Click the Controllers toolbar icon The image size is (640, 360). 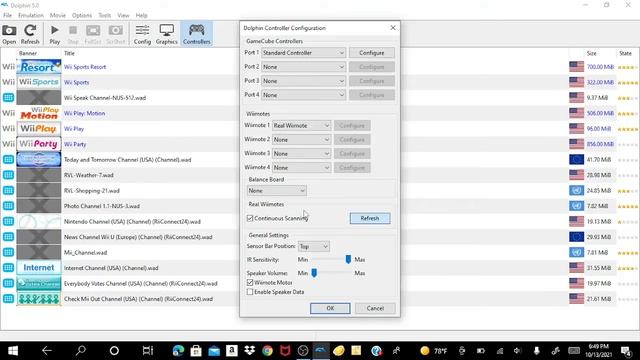pos(196,34)
